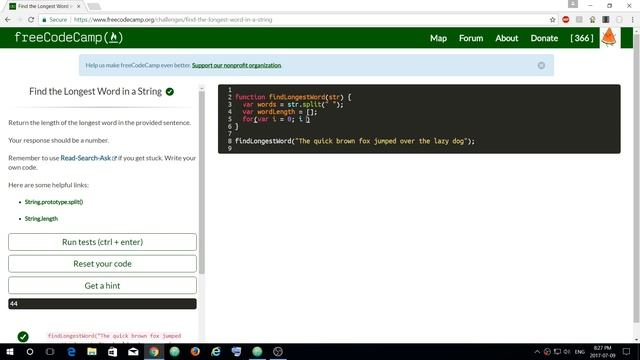Click Get a hint button
The image size is (640, 360).
tap(102, 286)
